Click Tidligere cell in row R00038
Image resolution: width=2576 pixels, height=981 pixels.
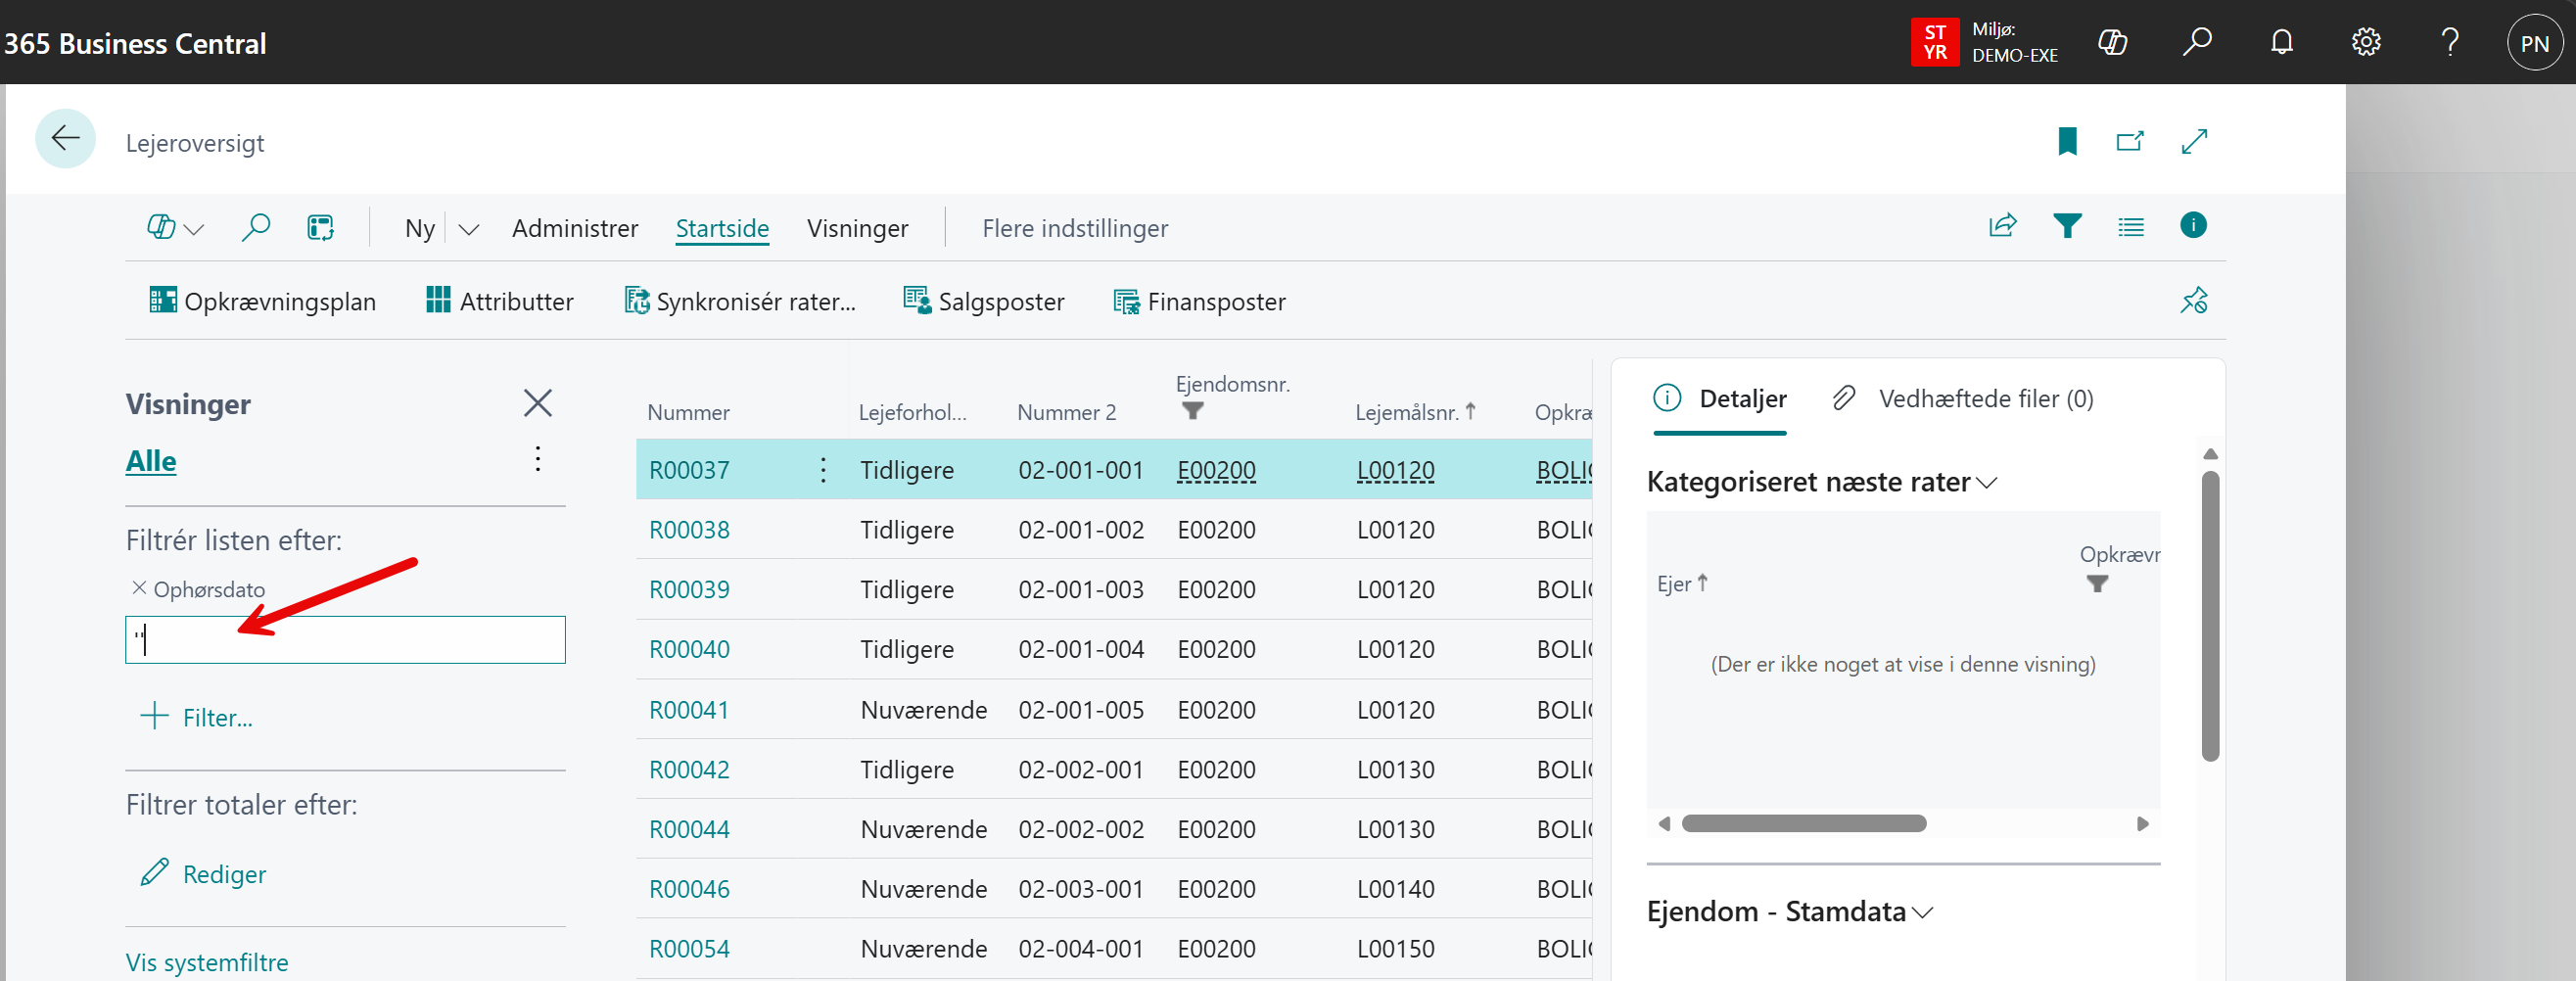coord(906,530)
